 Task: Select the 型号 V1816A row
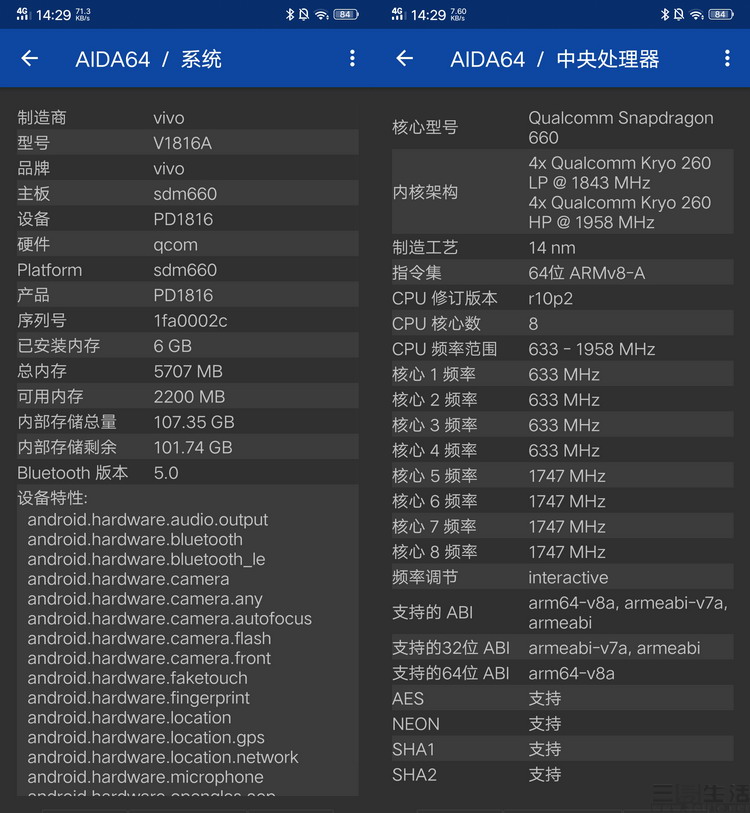187,143
